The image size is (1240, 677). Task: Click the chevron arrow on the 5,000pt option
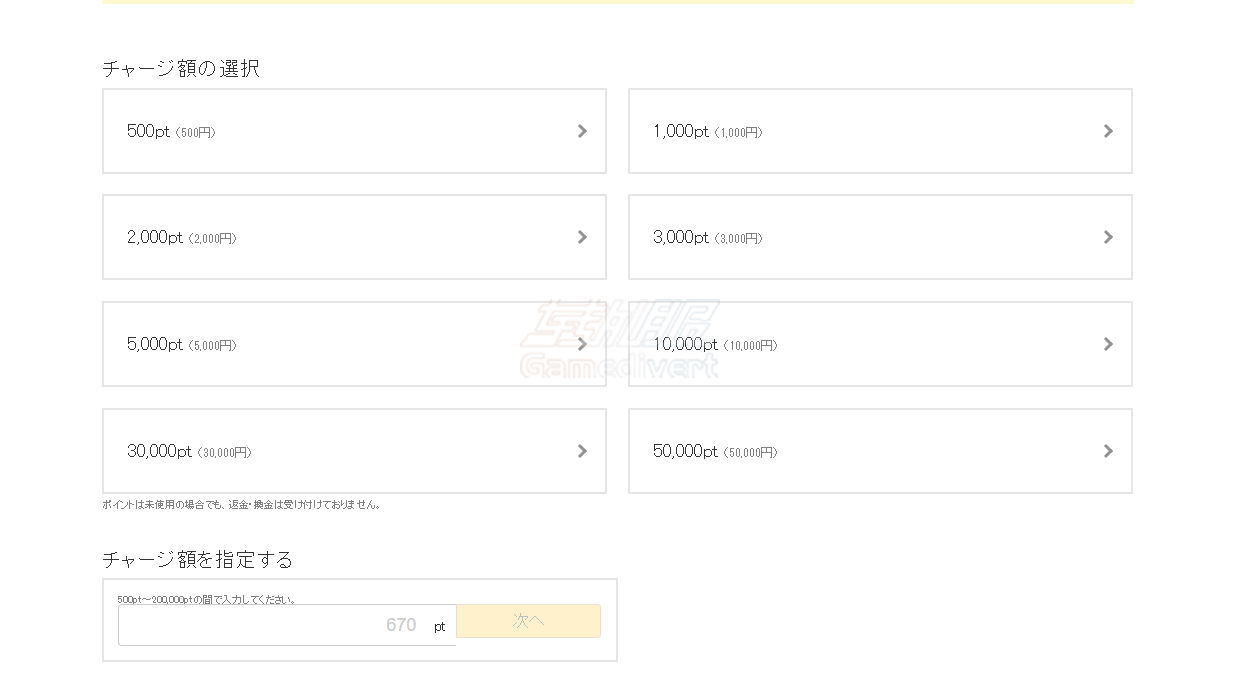tap(582, 344)
